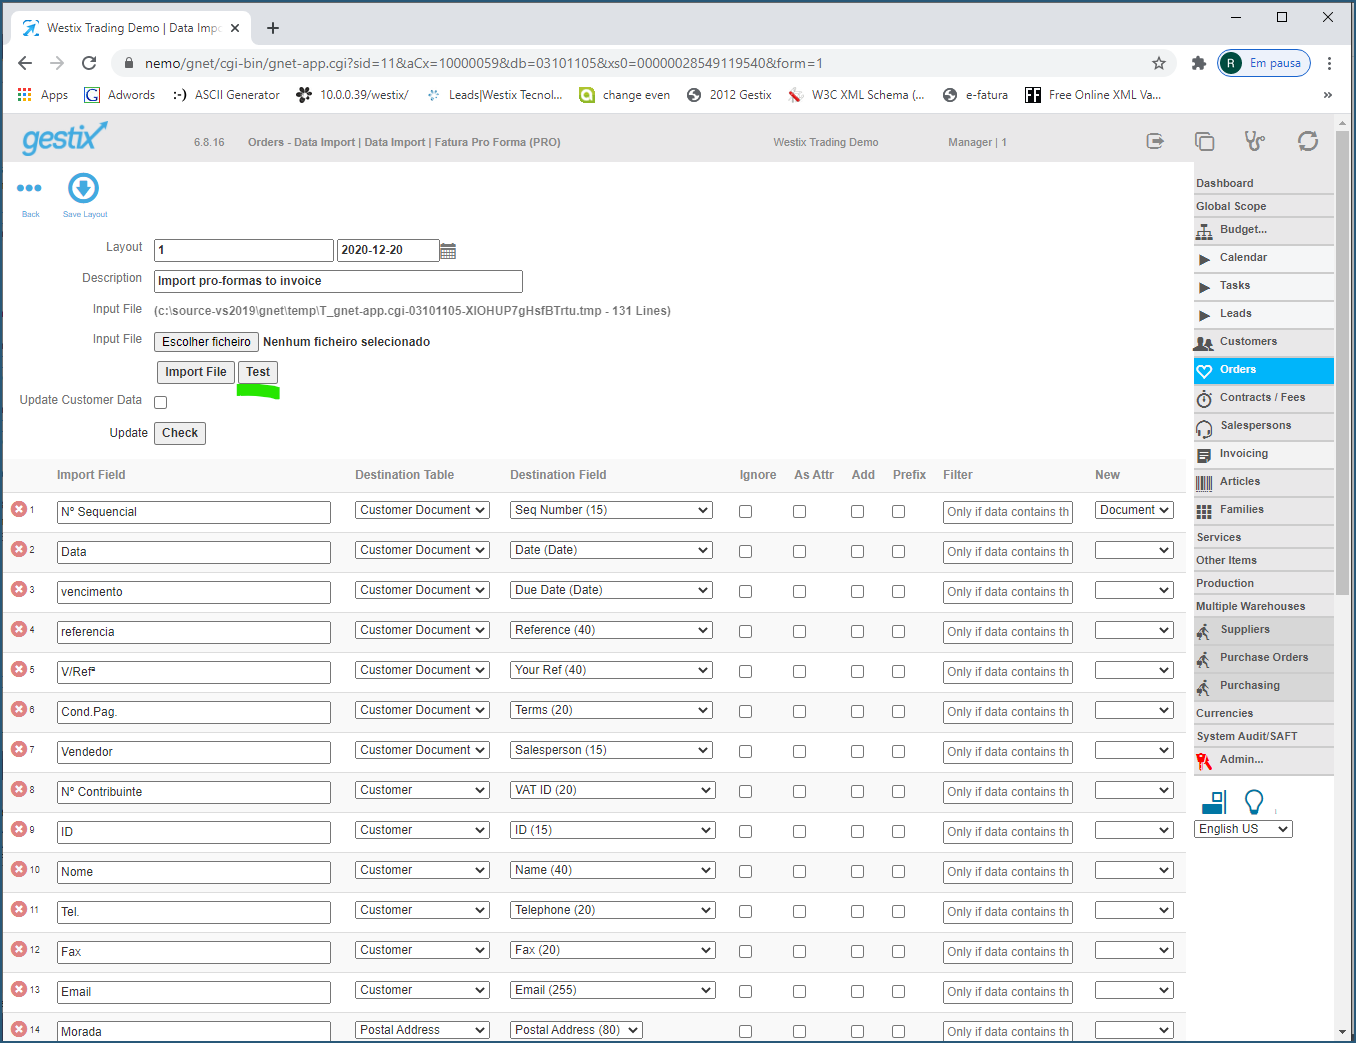Click the Save Layout download icon
This screenshot has width=1356, height=1043.
[83, 188]
